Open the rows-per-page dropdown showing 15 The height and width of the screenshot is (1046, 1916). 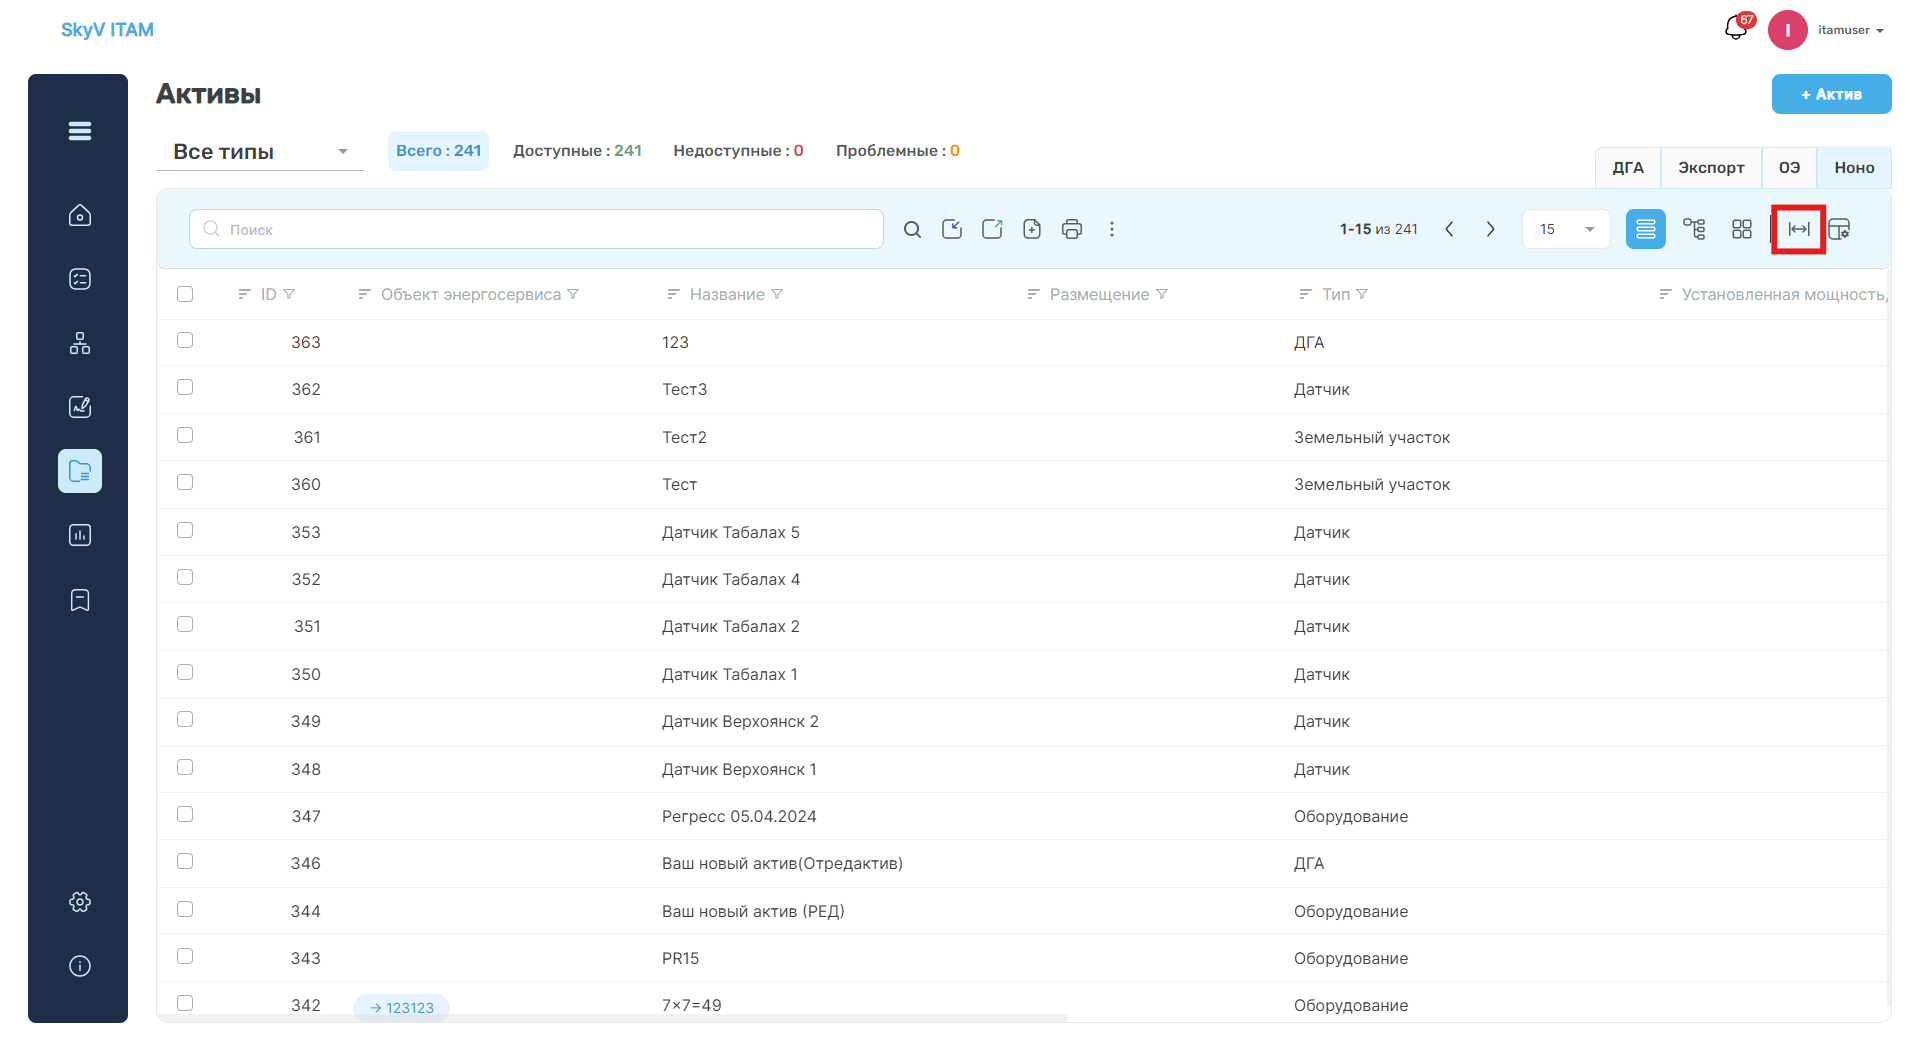pos(1566,229)
